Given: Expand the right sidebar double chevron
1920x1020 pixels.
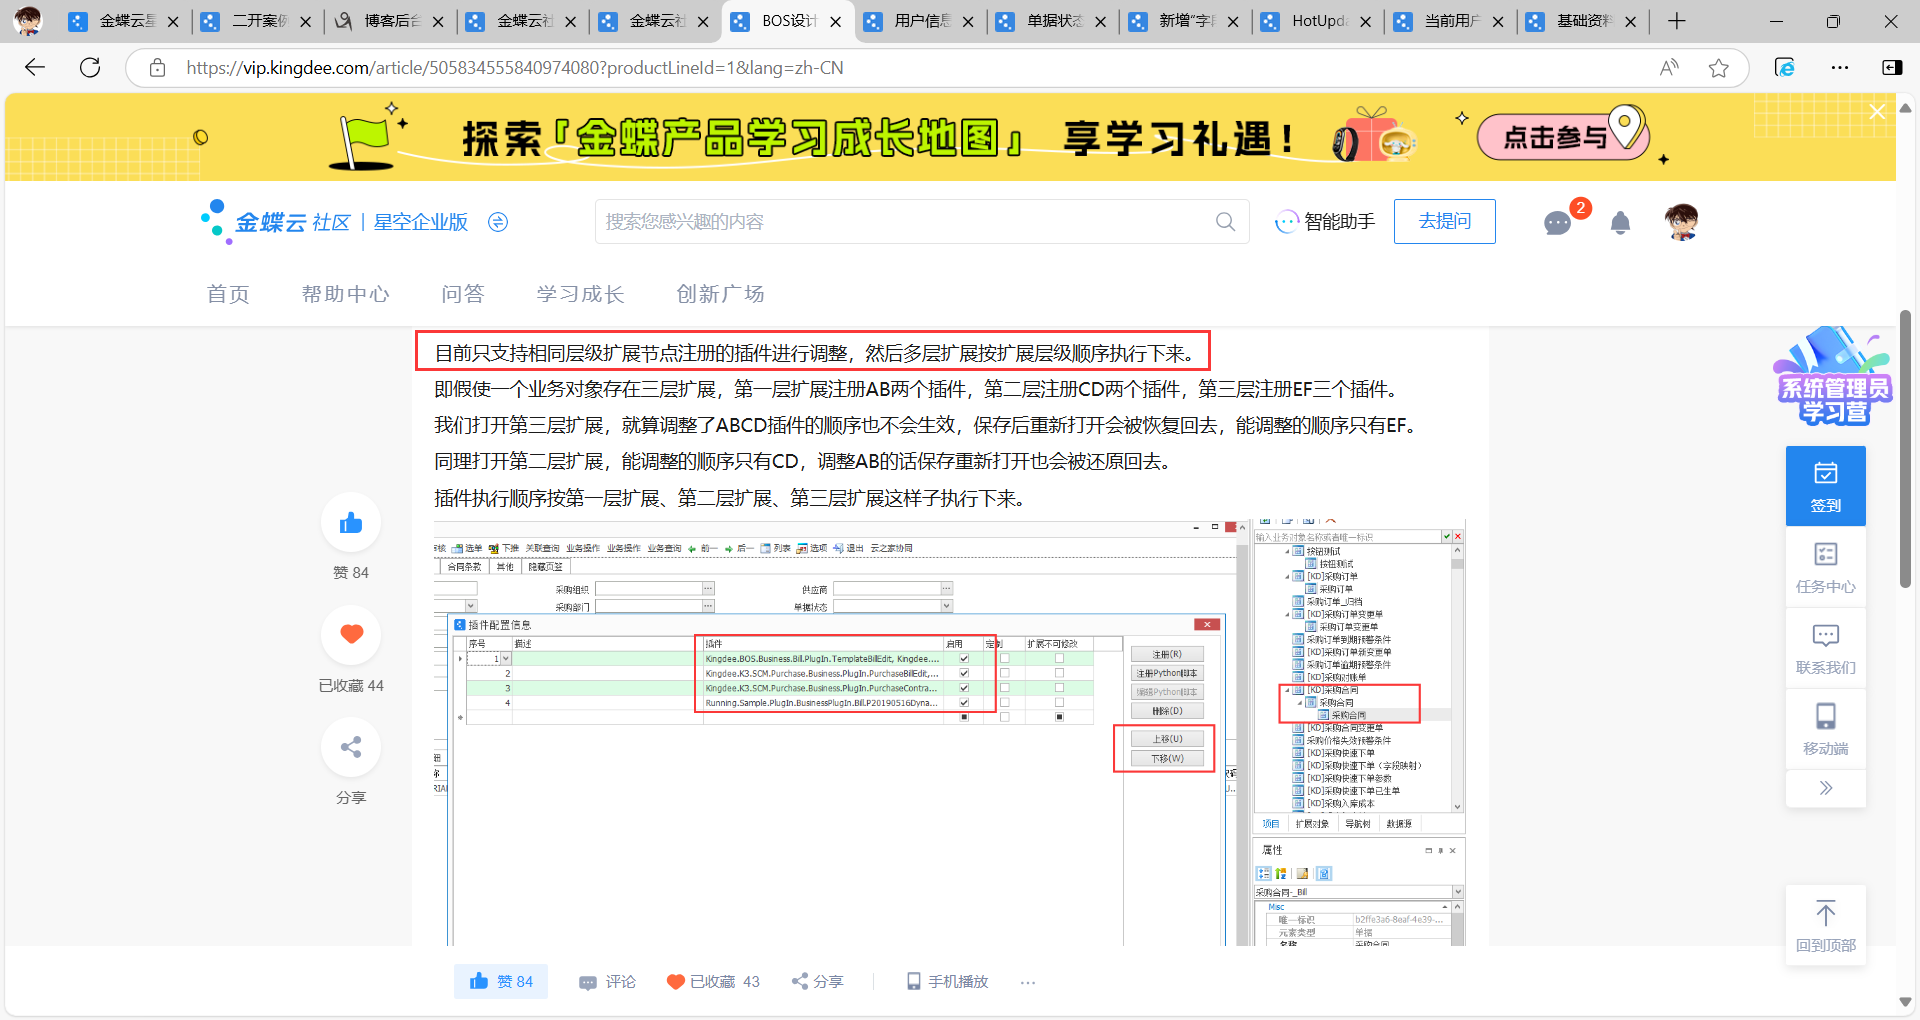Looking at the screenshot, I should click(x=1826, y=788).
